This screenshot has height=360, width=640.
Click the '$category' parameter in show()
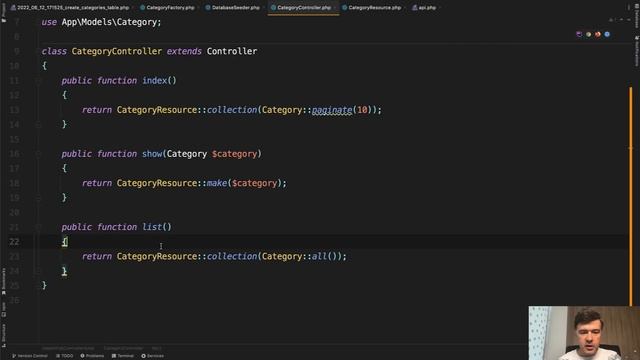(235, 154)
